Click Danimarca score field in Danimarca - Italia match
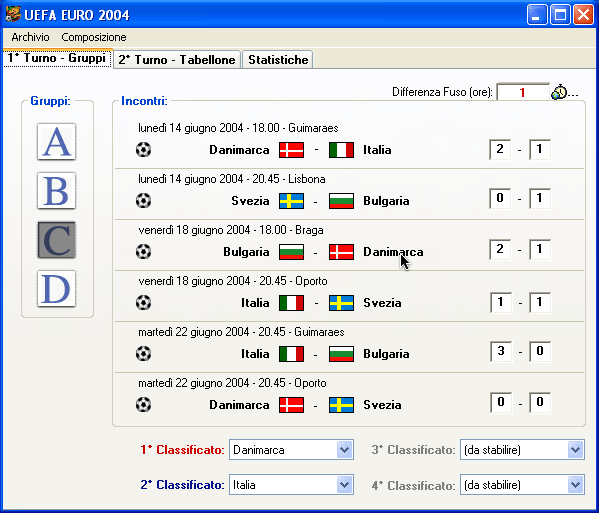Viewport: 599px width, 513px height. 500,149
